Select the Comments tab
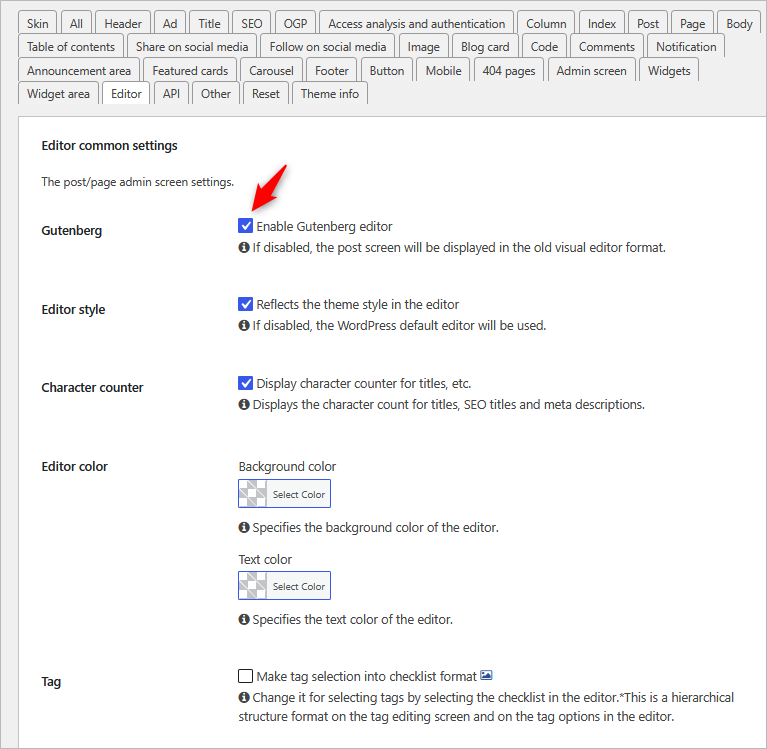This screenshot has width=767, height=749. [607, 47]
